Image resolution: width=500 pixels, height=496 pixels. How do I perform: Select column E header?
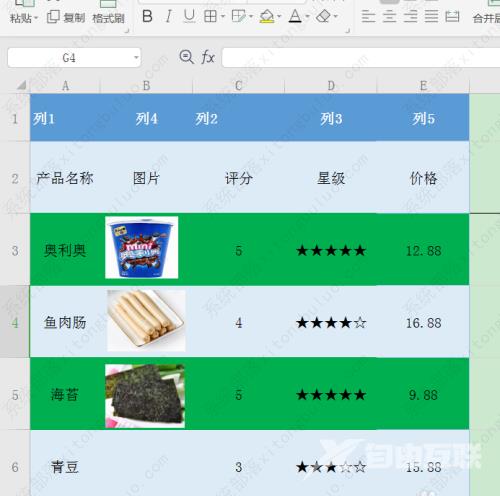[423, 86]
